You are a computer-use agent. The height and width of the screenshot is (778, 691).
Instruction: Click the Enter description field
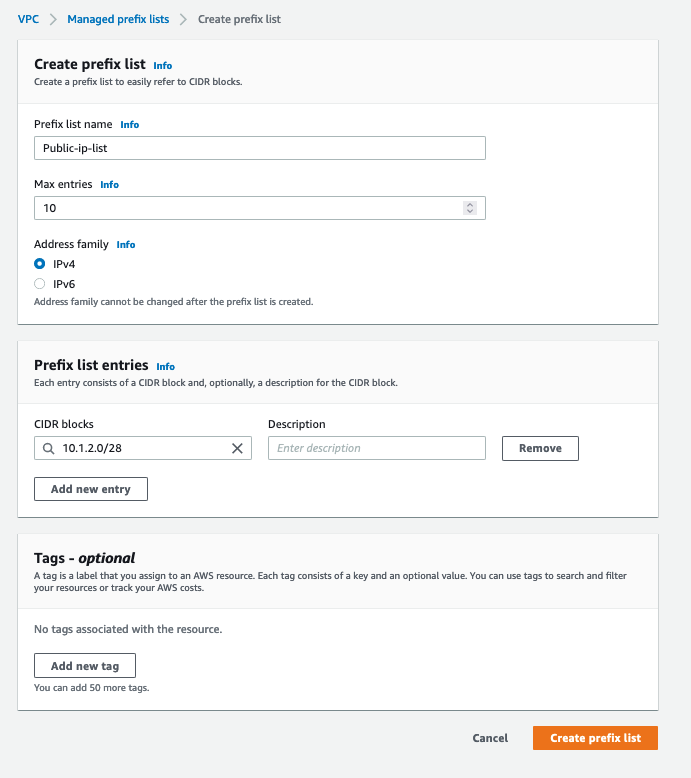(x=376, y=449)
